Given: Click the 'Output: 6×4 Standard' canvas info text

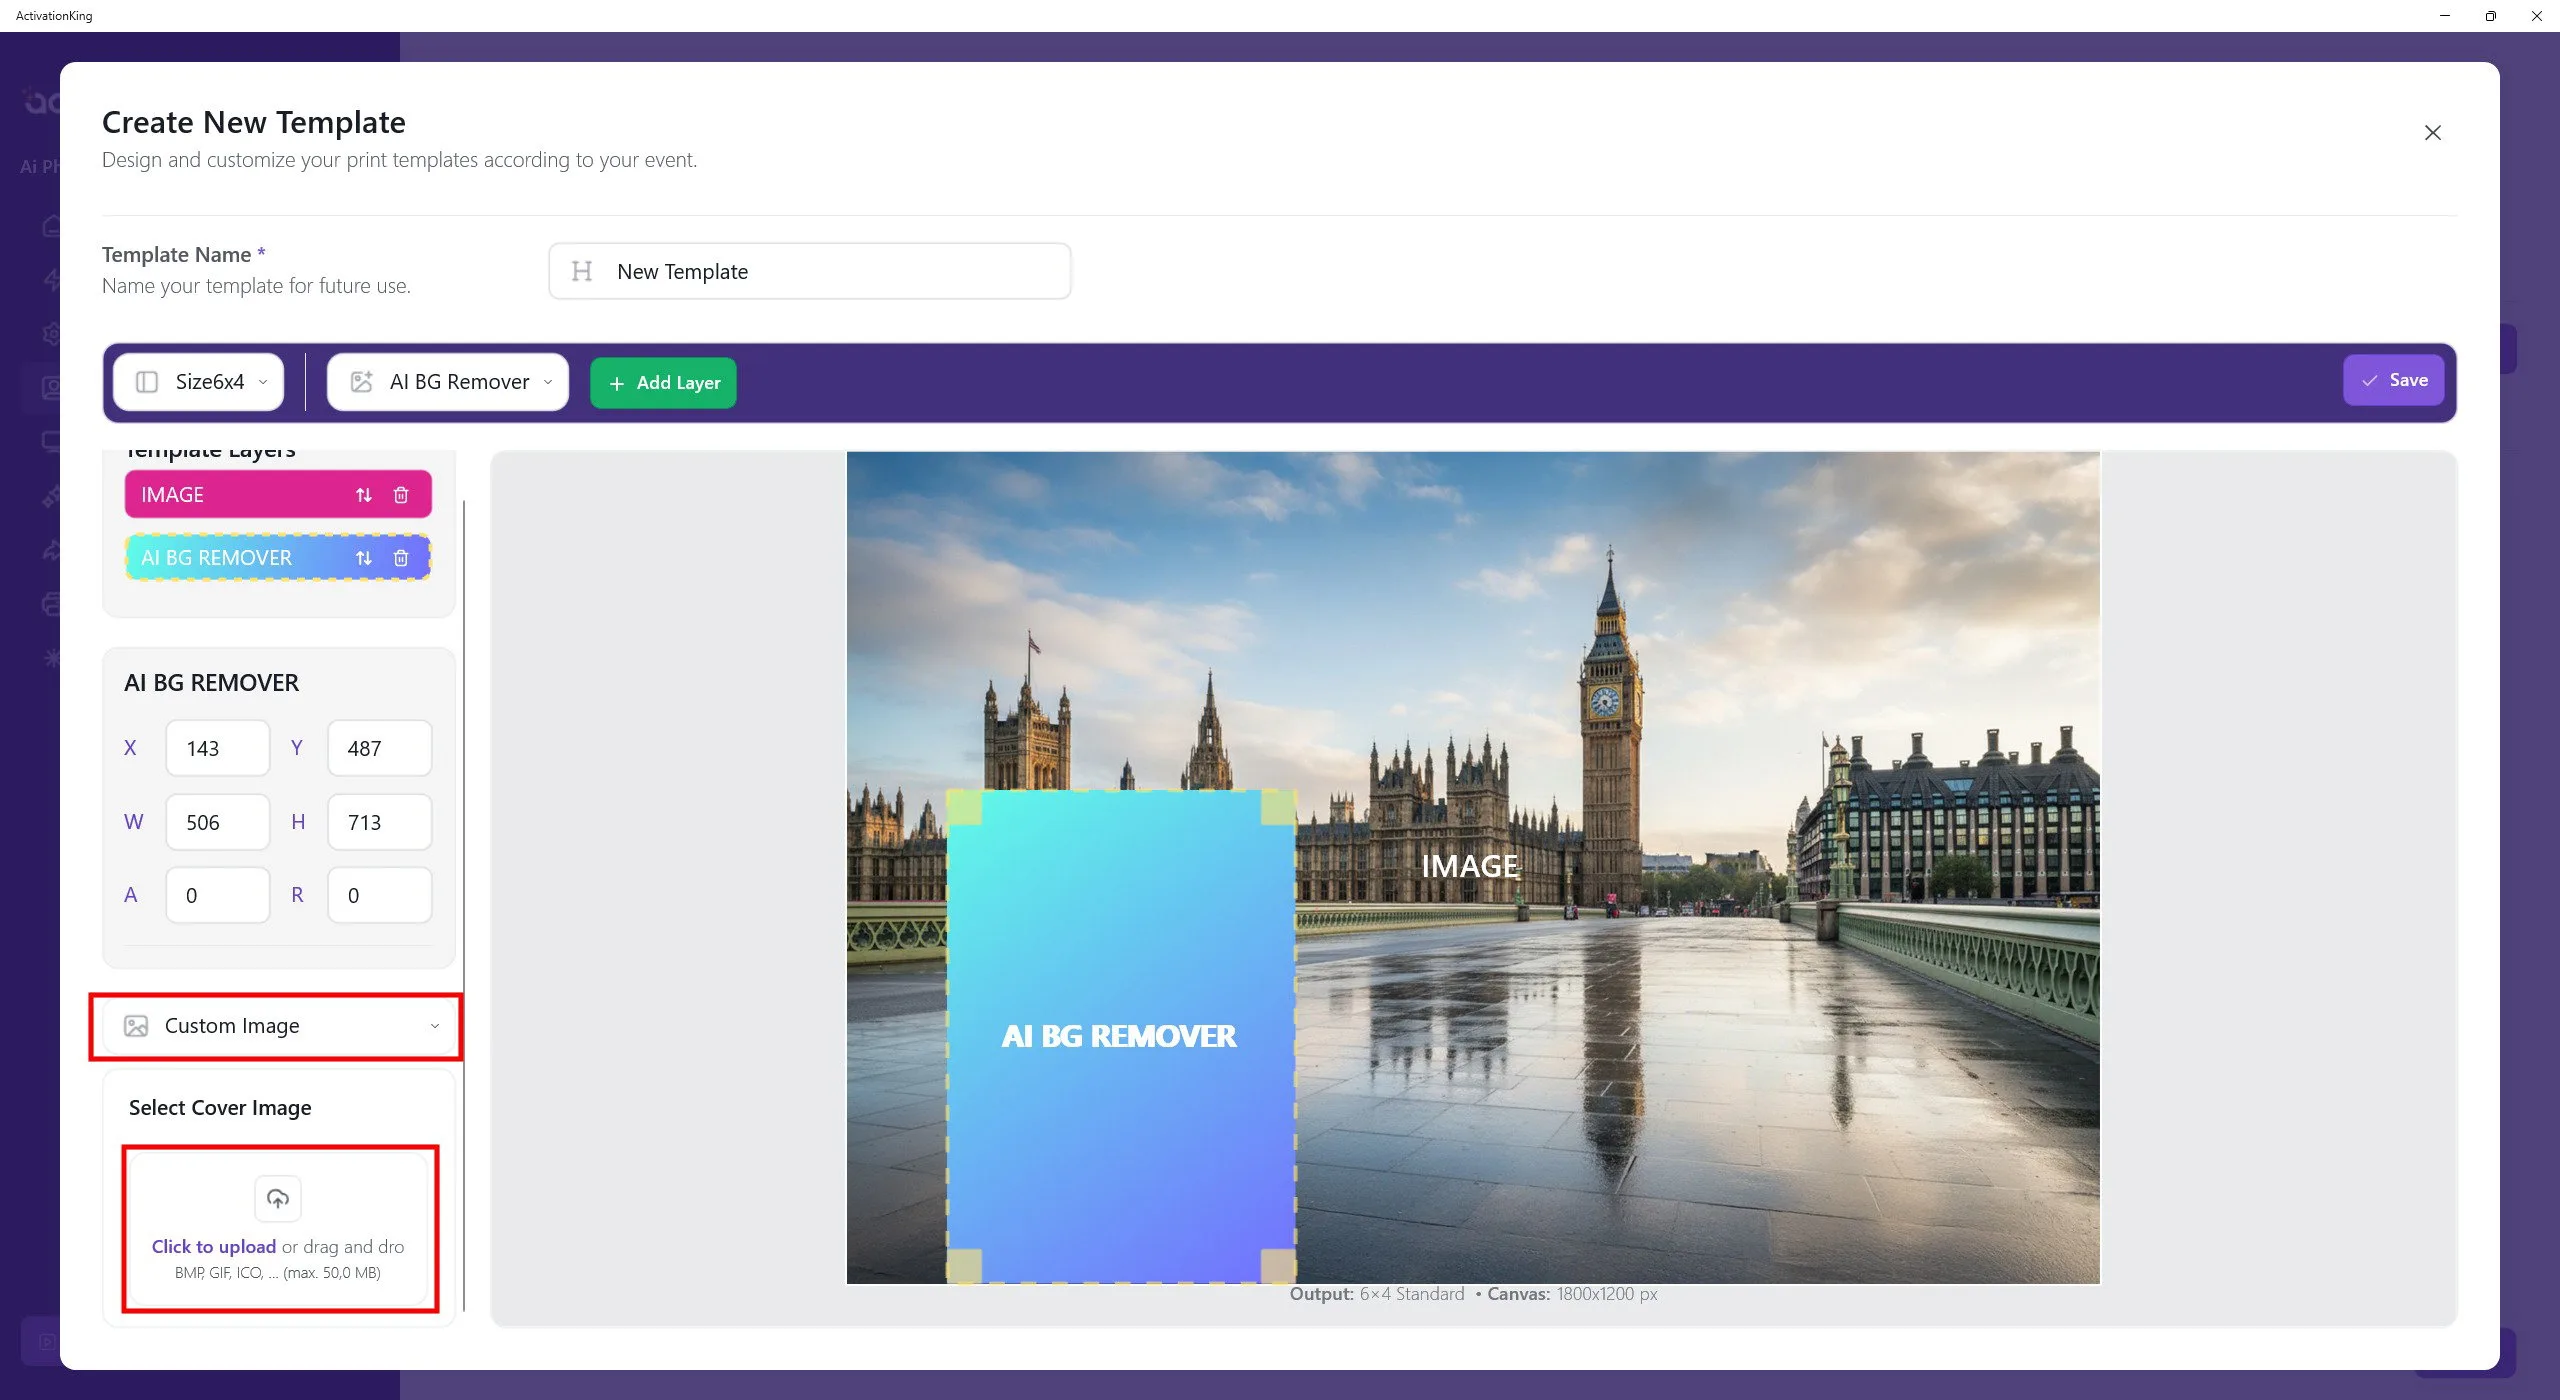Looking at the screenshot, I should tap(1377, 1294).
